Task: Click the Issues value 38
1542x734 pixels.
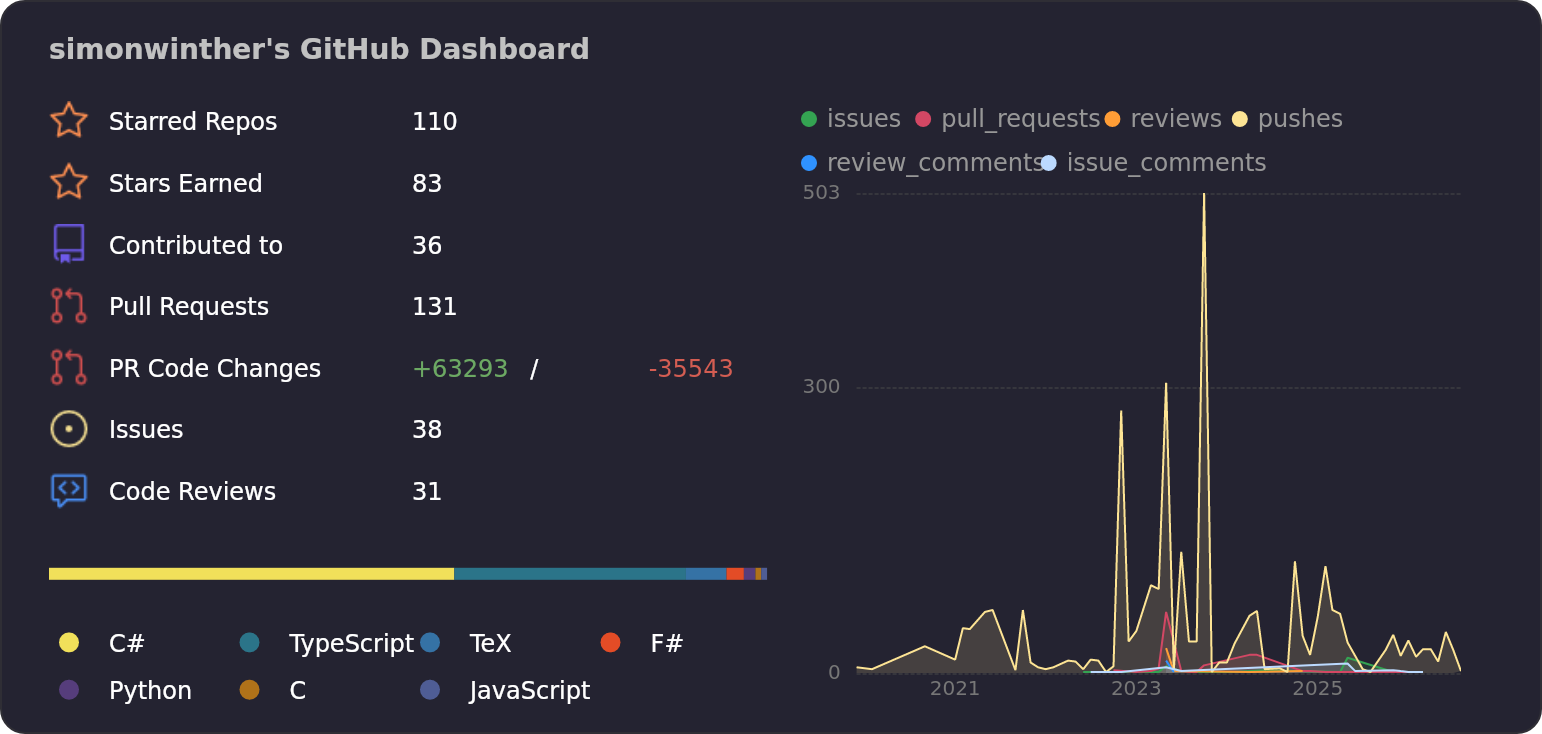Action: pos(427,430)
